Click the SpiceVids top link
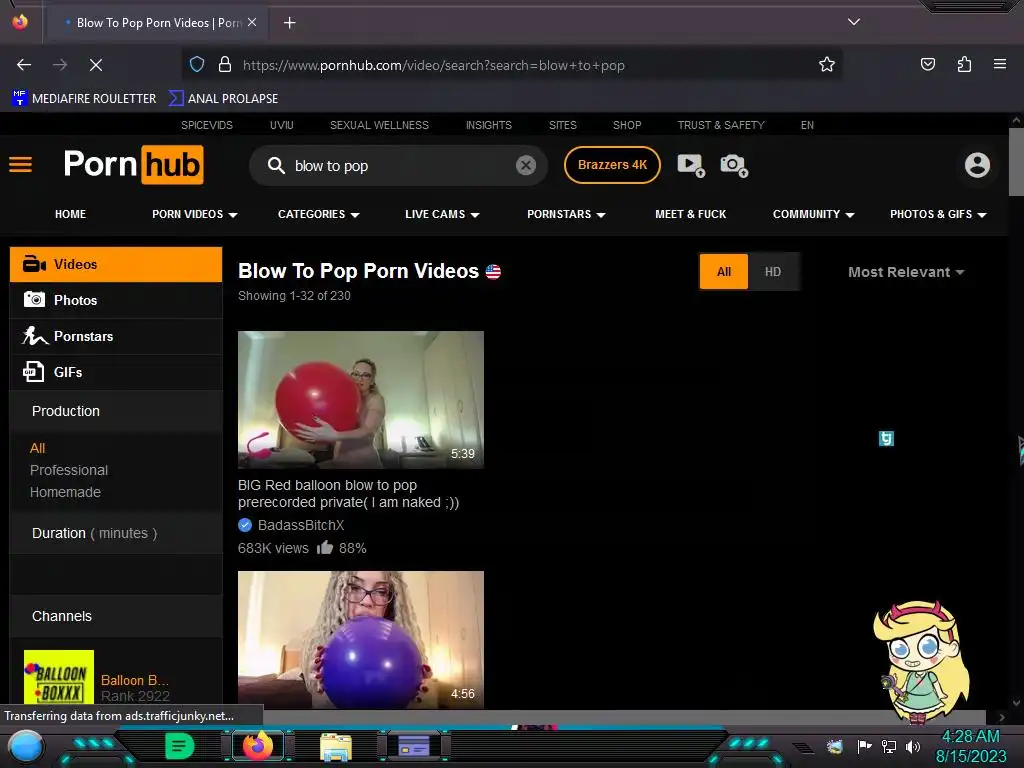 coord(207,125)
